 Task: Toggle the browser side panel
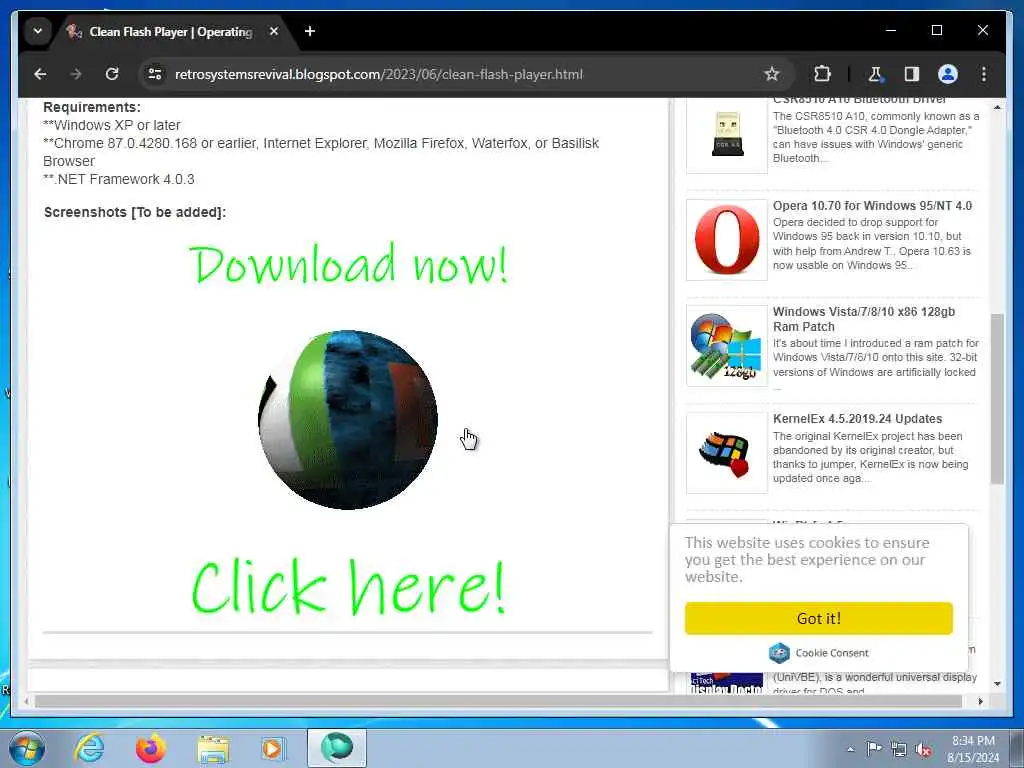(912, 74)
